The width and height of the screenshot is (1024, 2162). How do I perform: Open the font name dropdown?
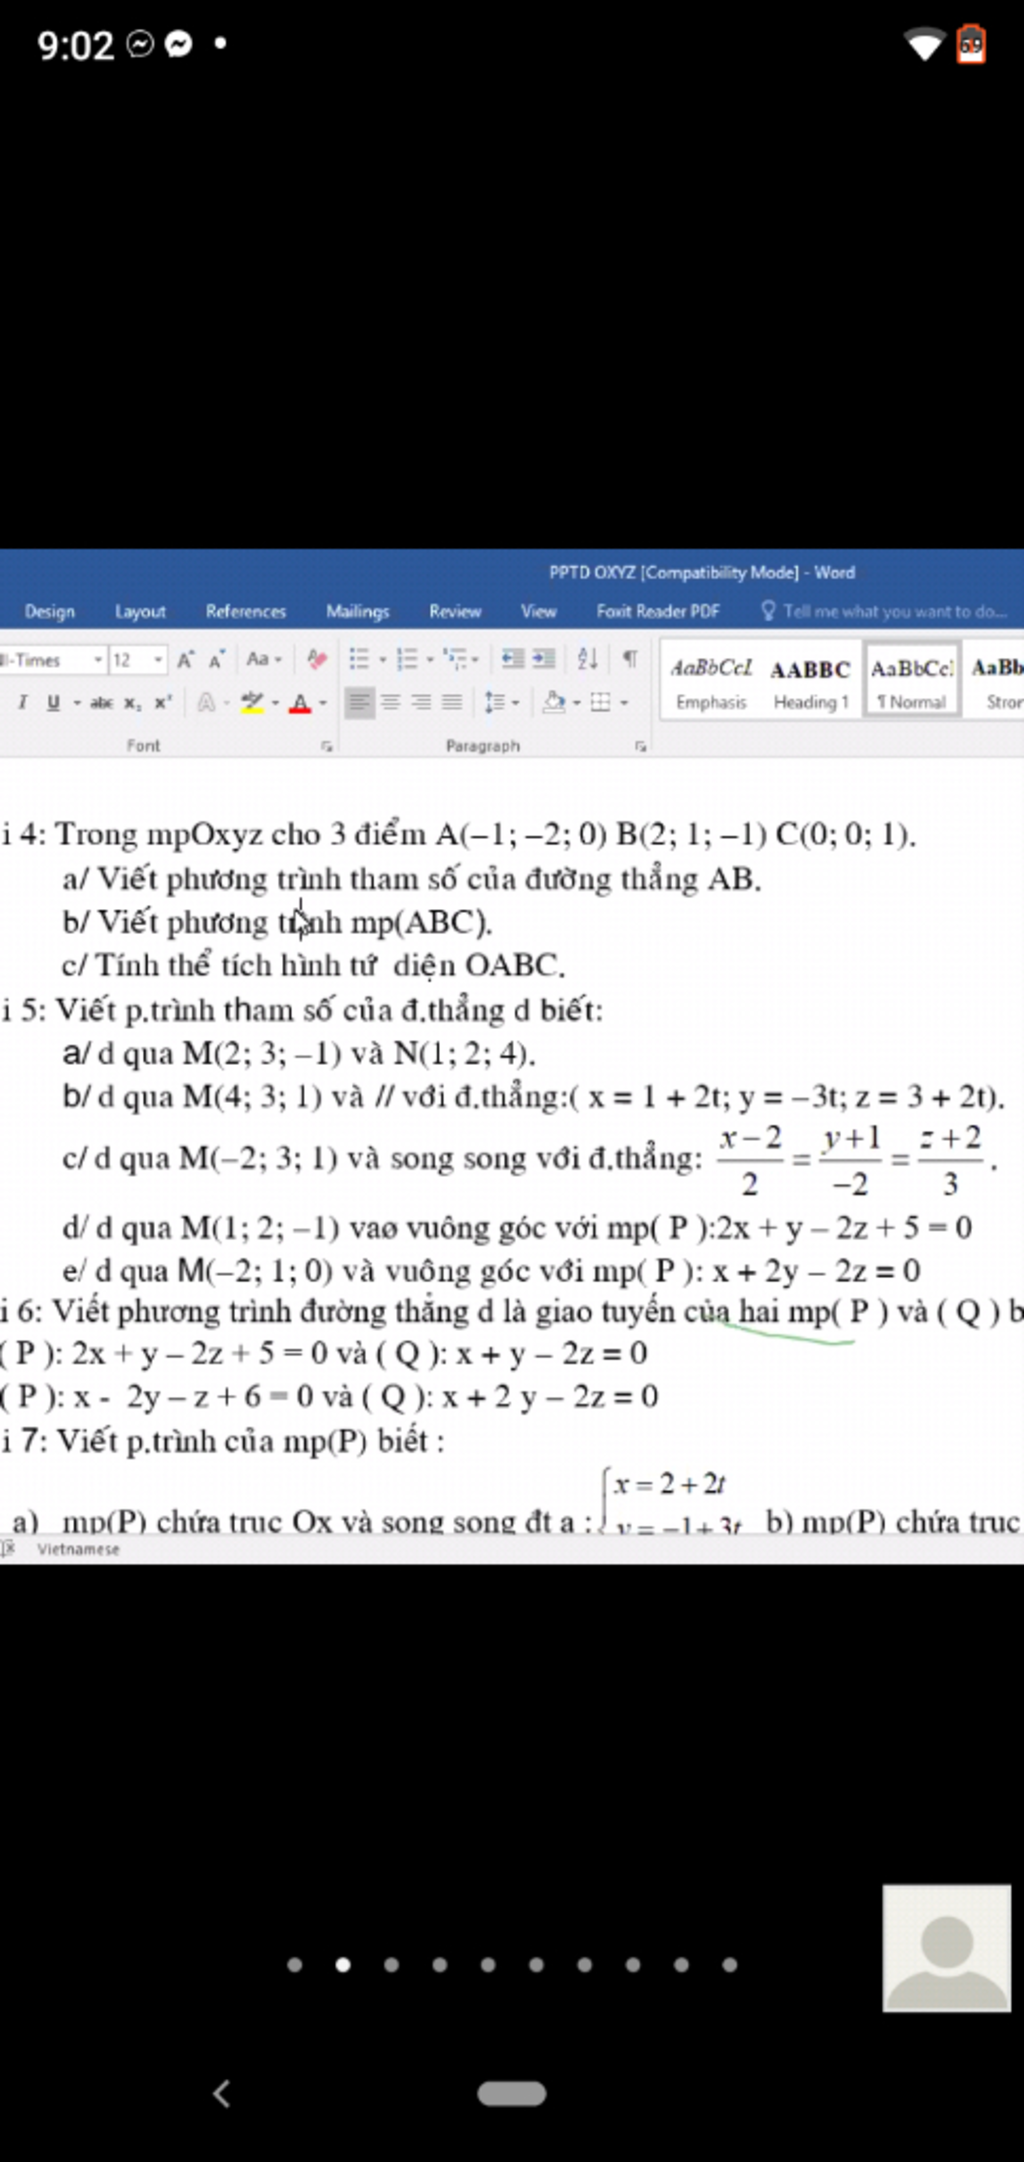coord(98,660)
